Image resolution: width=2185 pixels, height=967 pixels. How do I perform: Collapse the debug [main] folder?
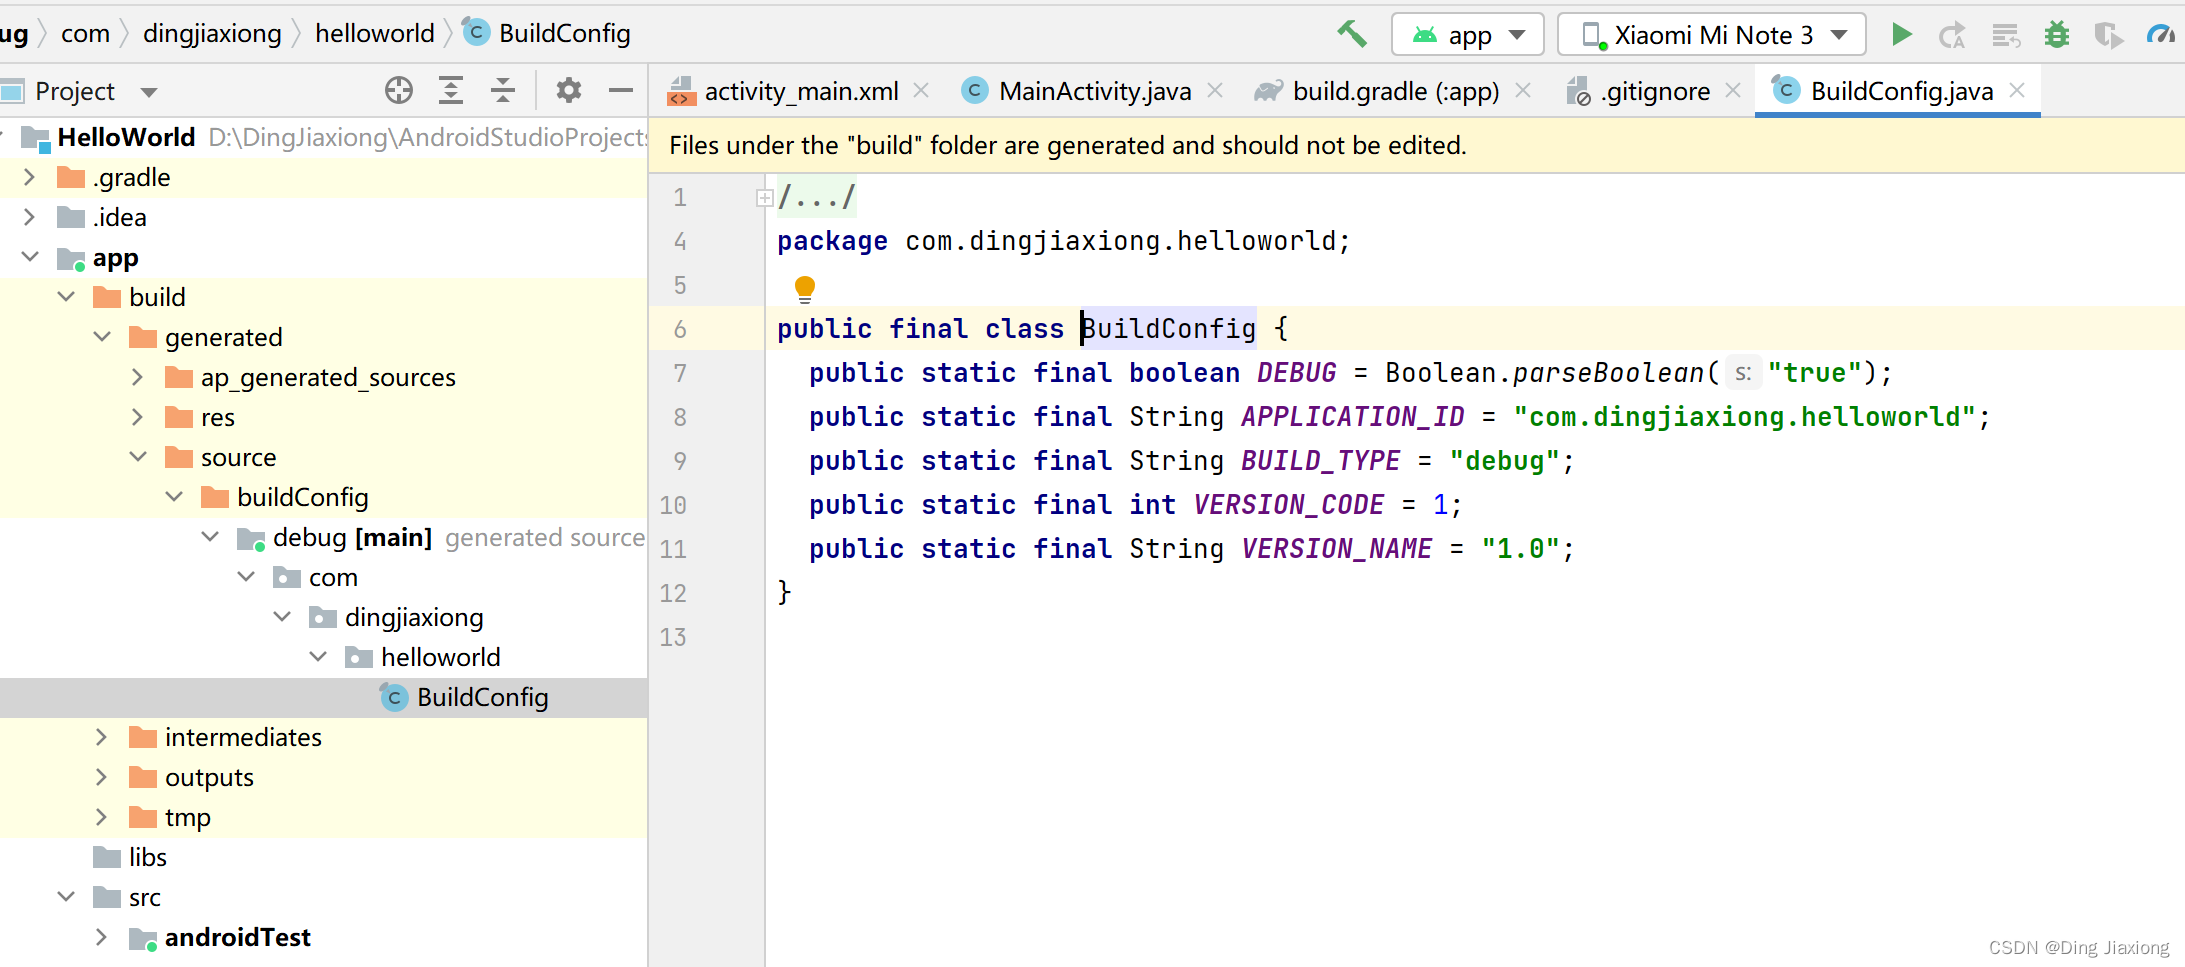210,537
